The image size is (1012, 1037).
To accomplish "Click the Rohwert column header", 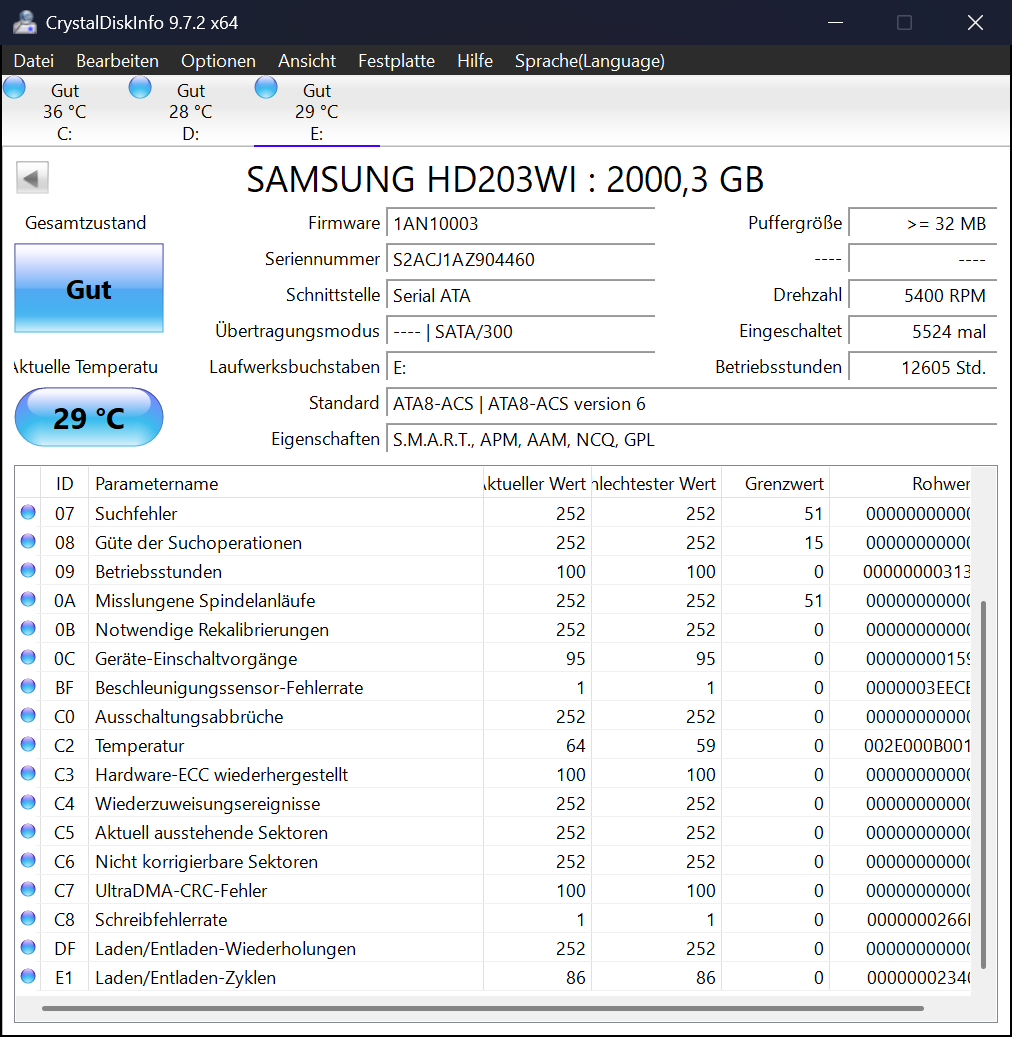I will [x=900, y=483].
